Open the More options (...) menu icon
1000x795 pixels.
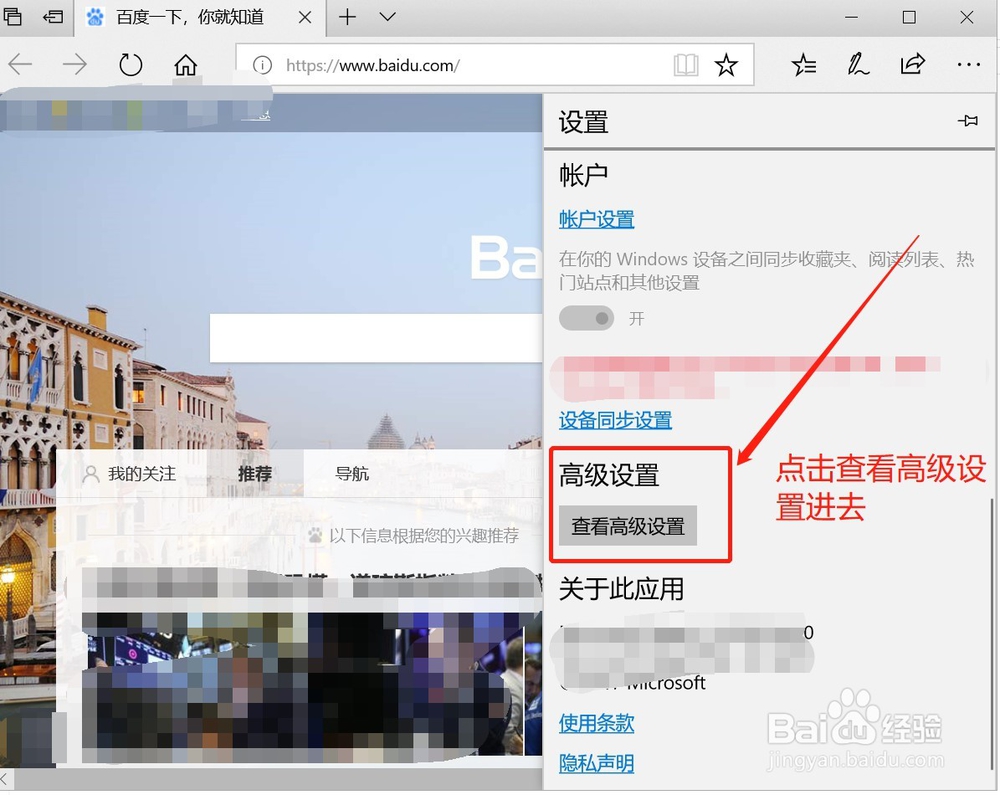click(968, 64)
